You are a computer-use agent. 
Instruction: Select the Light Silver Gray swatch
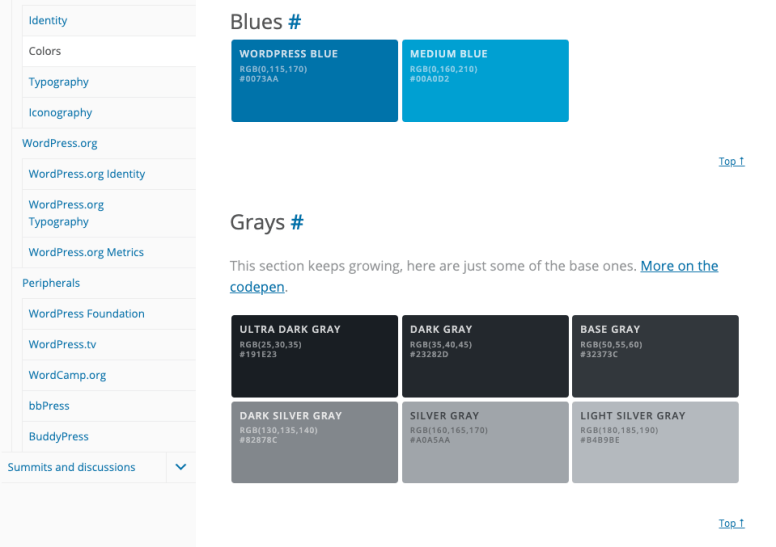[x=655, y=442]
